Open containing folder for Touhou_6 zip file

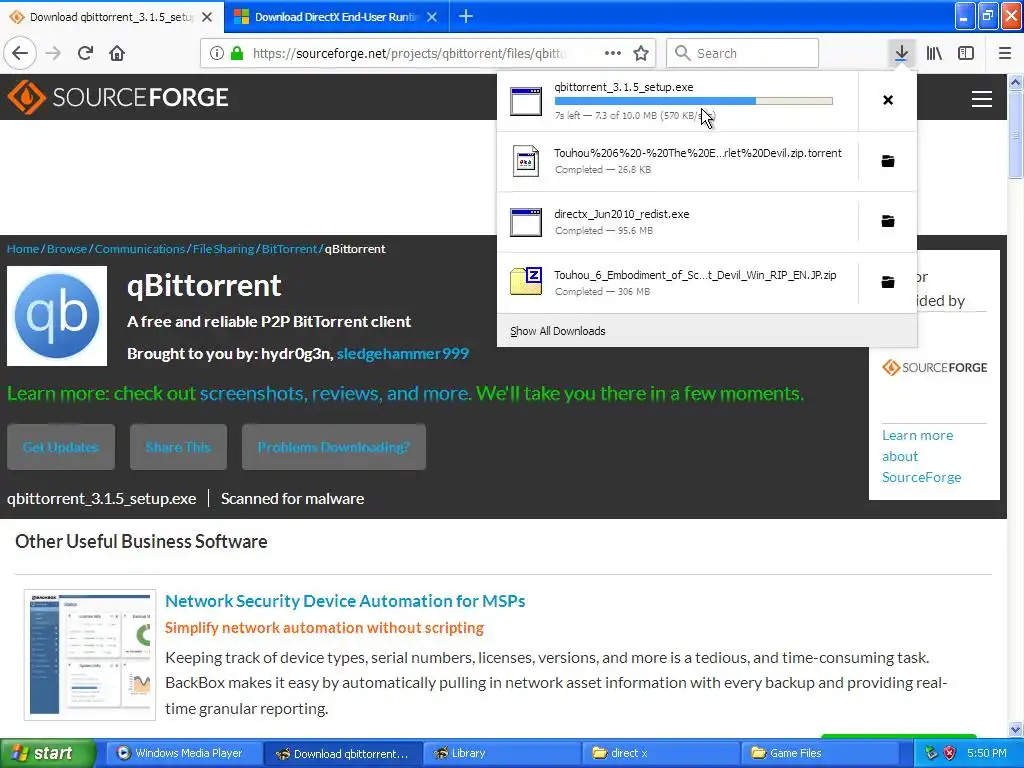pyautogui.click(x=888, y=282)
